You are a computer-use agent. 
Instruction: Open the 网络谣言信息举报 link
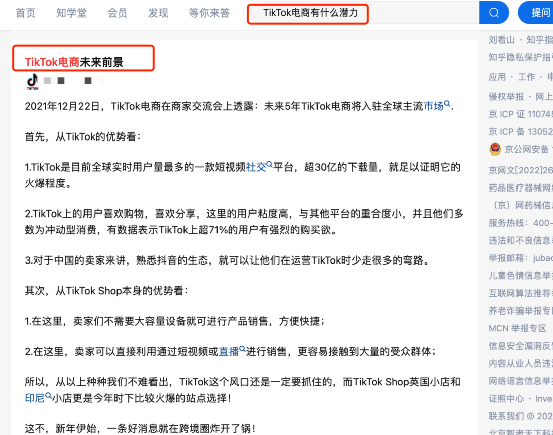521,381
